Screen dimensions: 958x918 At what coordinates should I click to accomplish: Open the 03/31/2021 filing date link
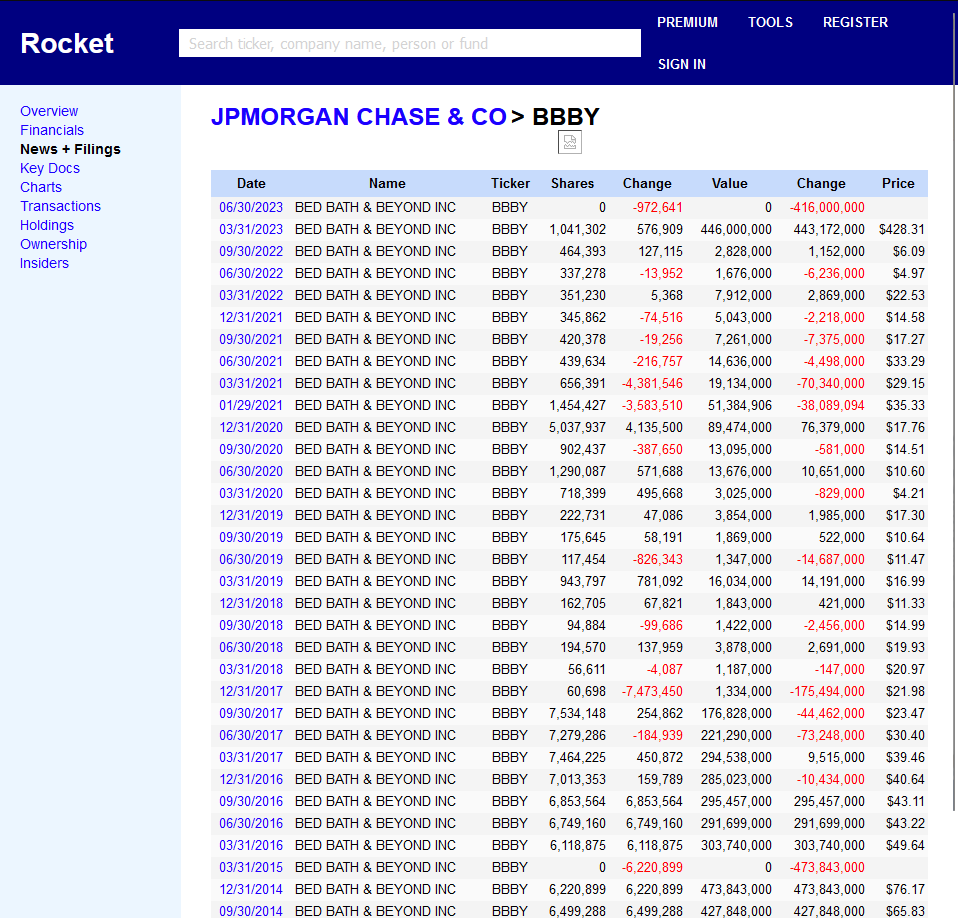pyautogui.click(x=251, y=383)
